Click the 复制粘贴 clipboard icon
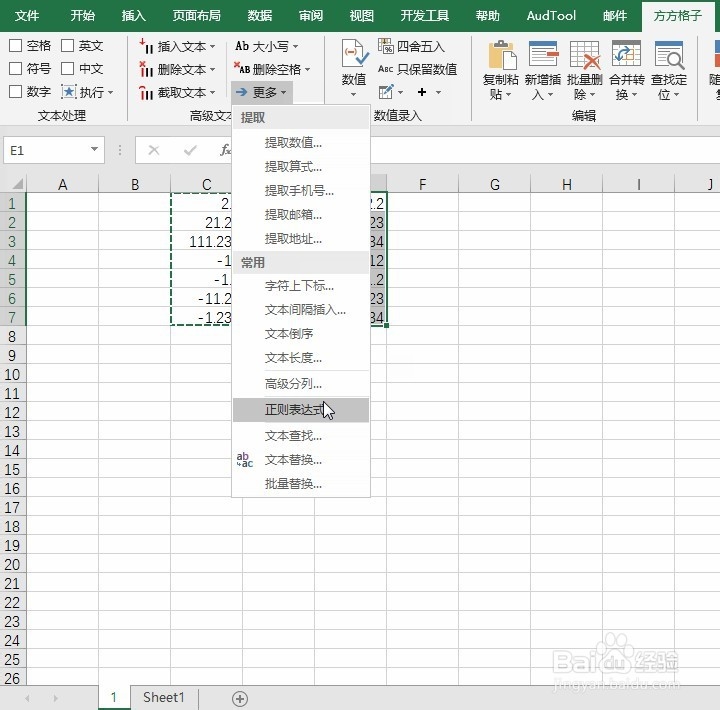 coord(501,55)
